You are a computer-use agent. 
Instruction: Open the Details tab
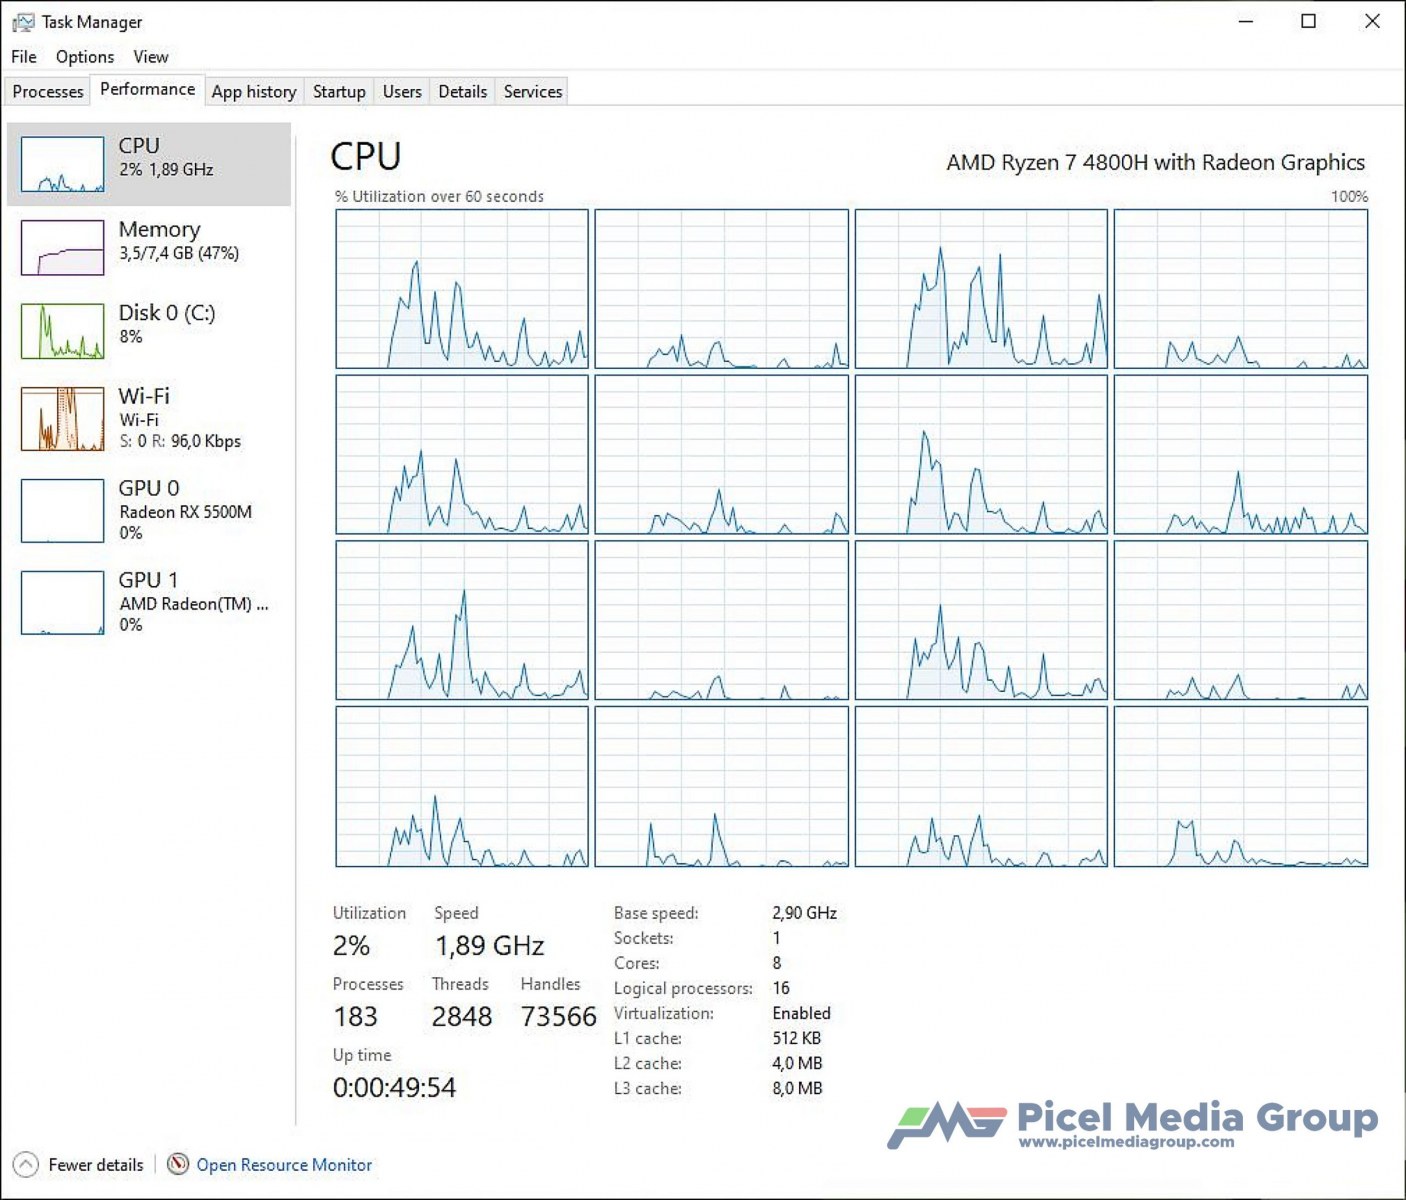tap(462, 92)
